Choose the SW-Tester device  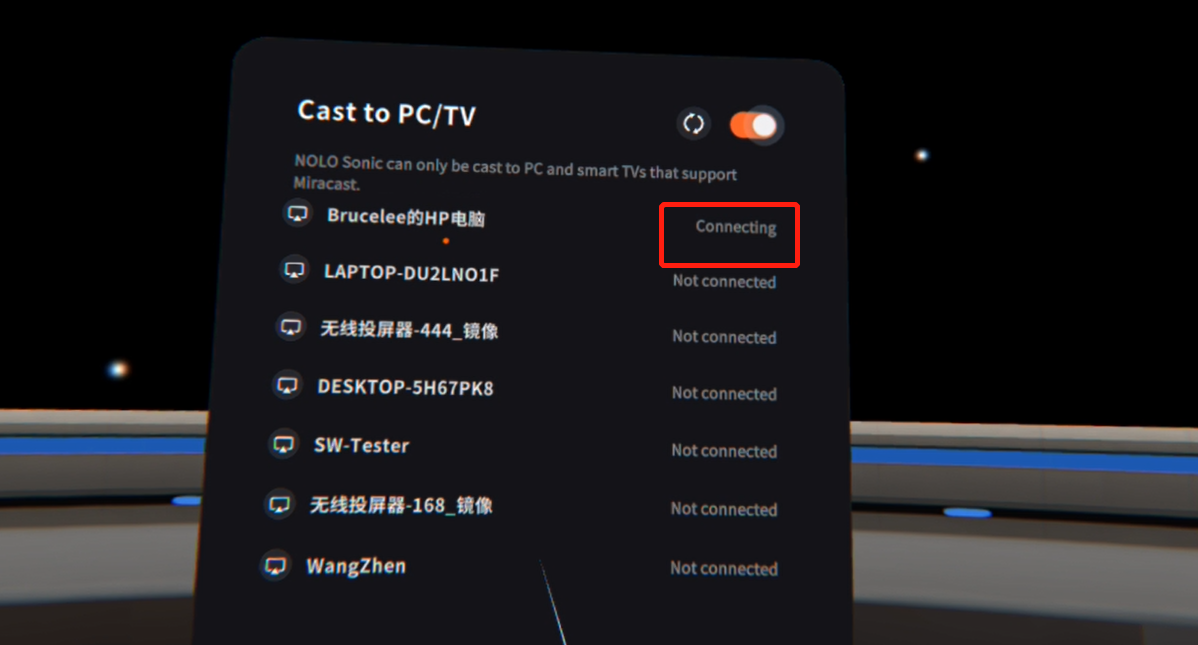(361, 446)
